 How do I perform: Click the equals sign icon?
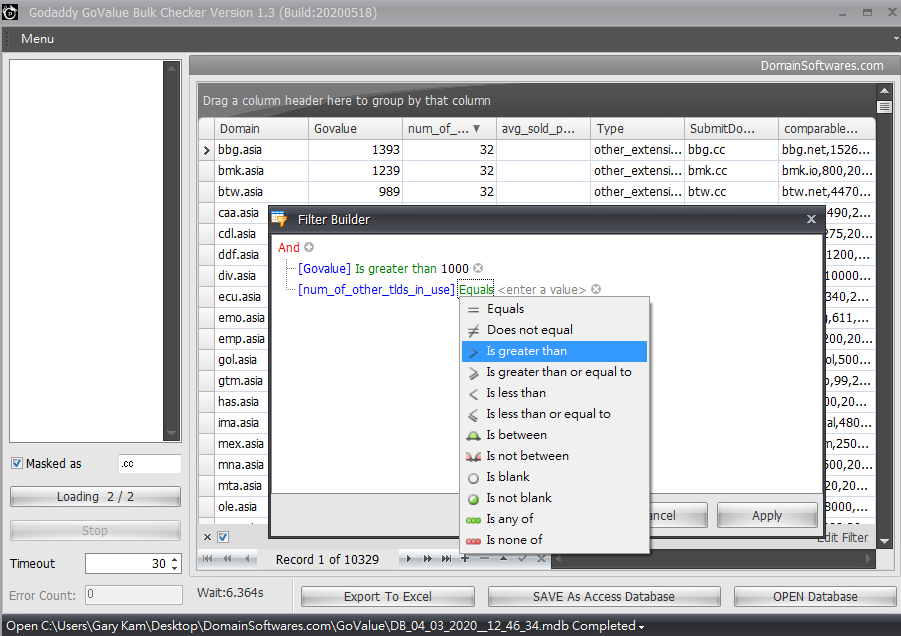473,310
